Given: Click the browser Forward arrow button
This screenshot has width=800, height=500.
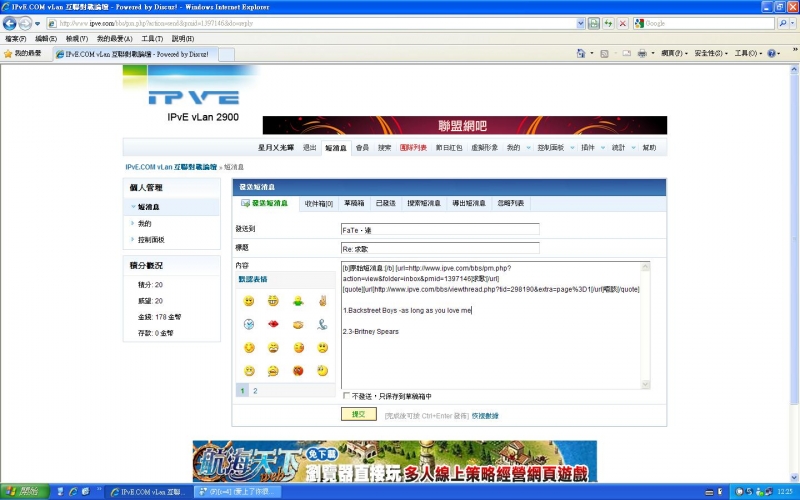Looking at the screenshot, I should pyautogui.click(x=24, y=23).
